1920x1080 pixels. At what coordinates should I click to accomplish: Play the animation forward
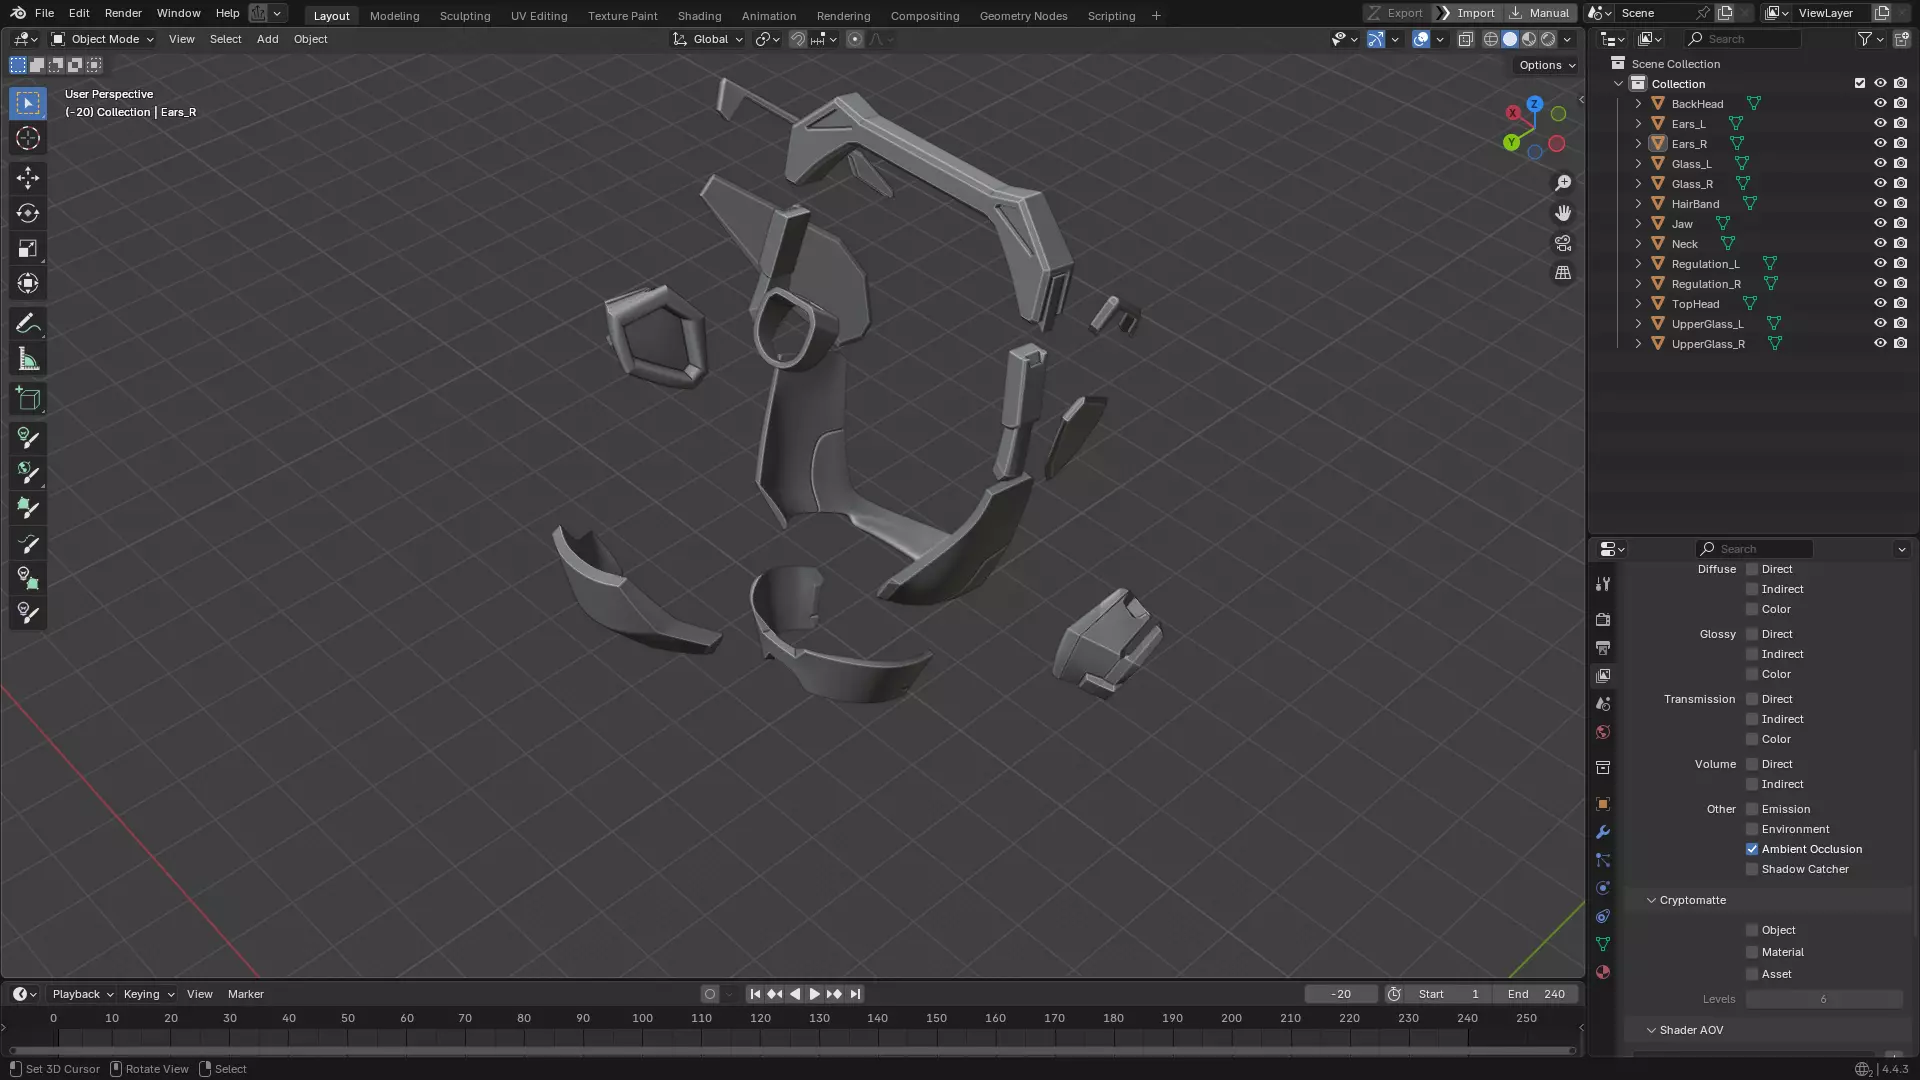[814, 994]
